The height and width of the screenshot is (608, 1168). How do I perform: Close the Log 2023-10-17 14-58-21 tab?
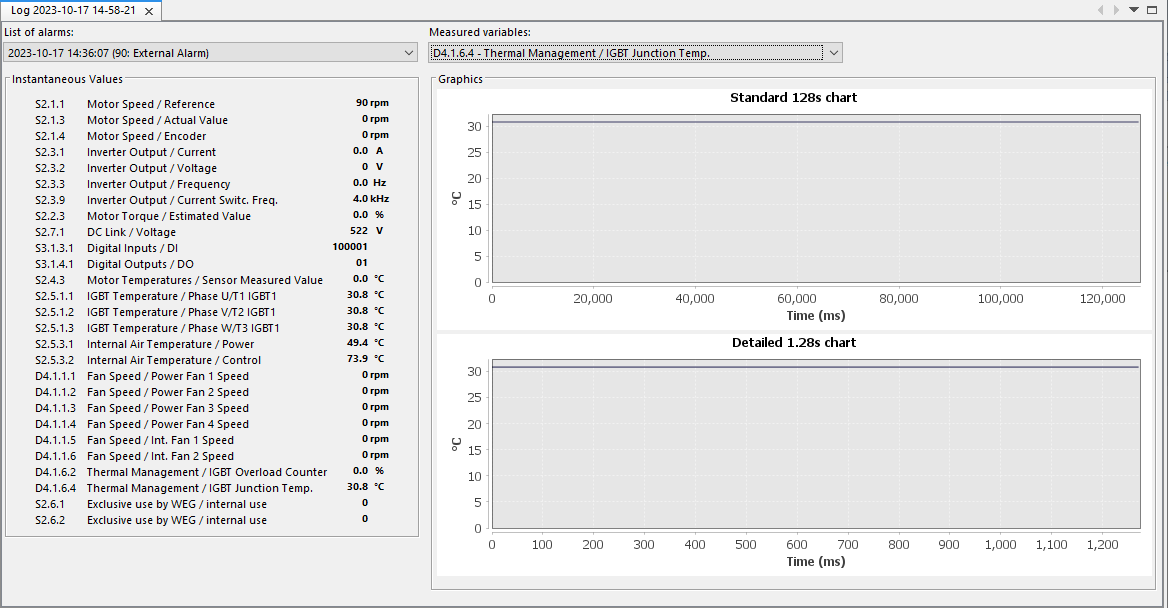coord(149,11)
